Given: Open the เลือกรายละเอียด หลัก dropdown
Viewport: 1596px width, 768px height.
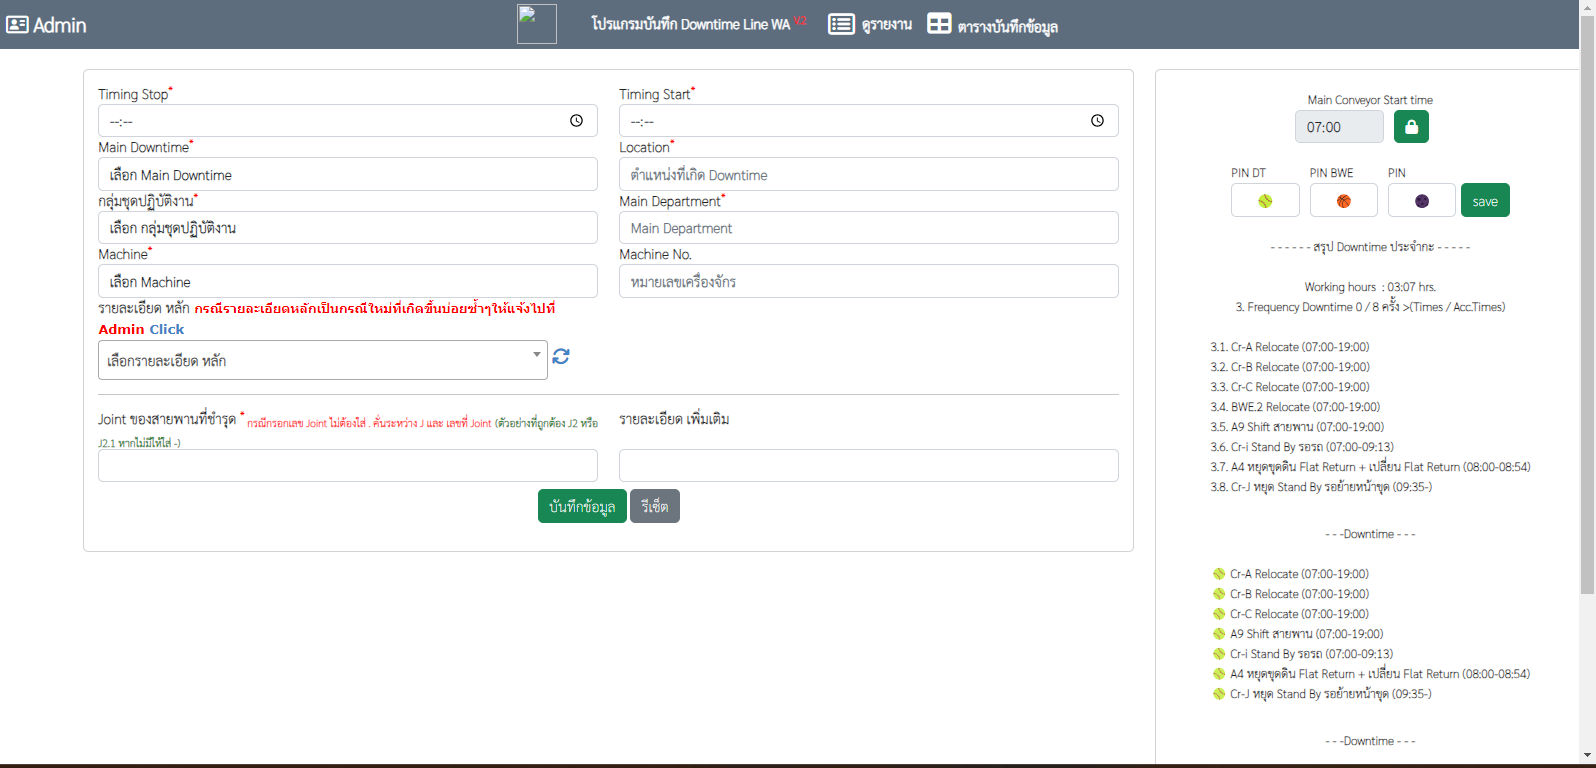Looking at the screenshot, I should [322, 360].
